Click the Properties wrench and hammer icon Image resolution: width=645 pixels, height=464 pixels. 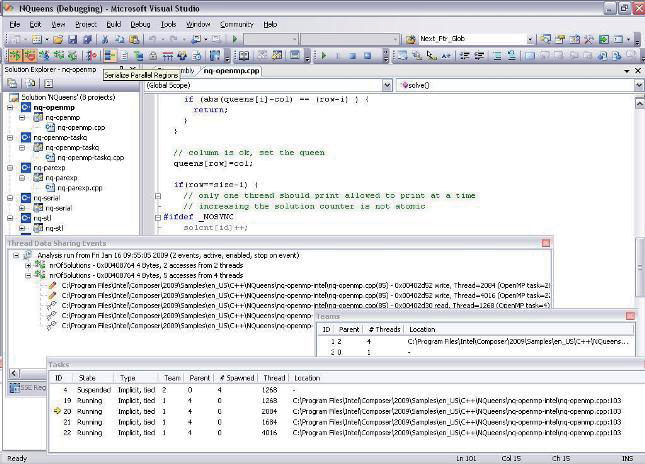[x=589, y=39]
